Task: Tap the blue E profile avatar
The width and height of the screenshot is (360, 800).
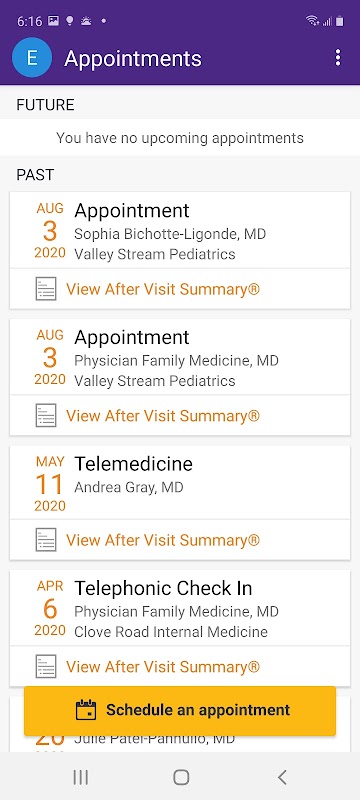Action: (x=32, y=58)
